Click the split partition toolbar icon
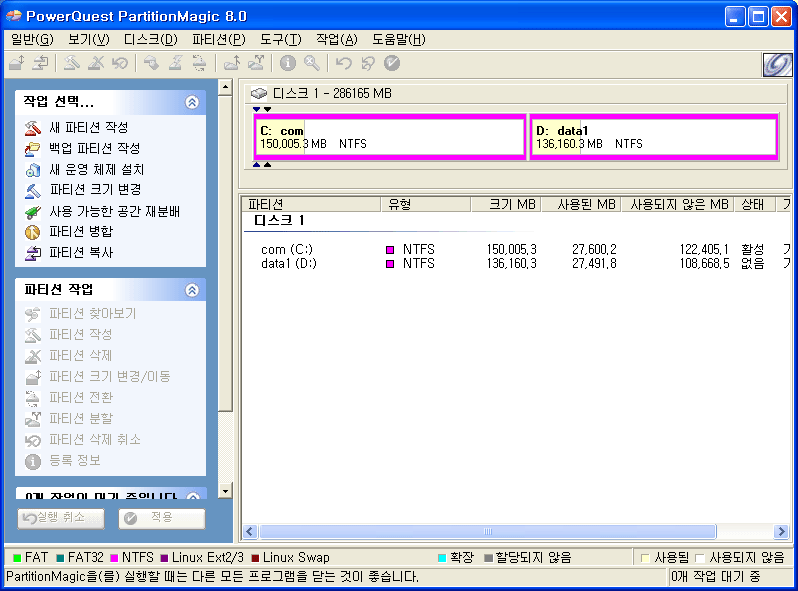 [256, 63]
